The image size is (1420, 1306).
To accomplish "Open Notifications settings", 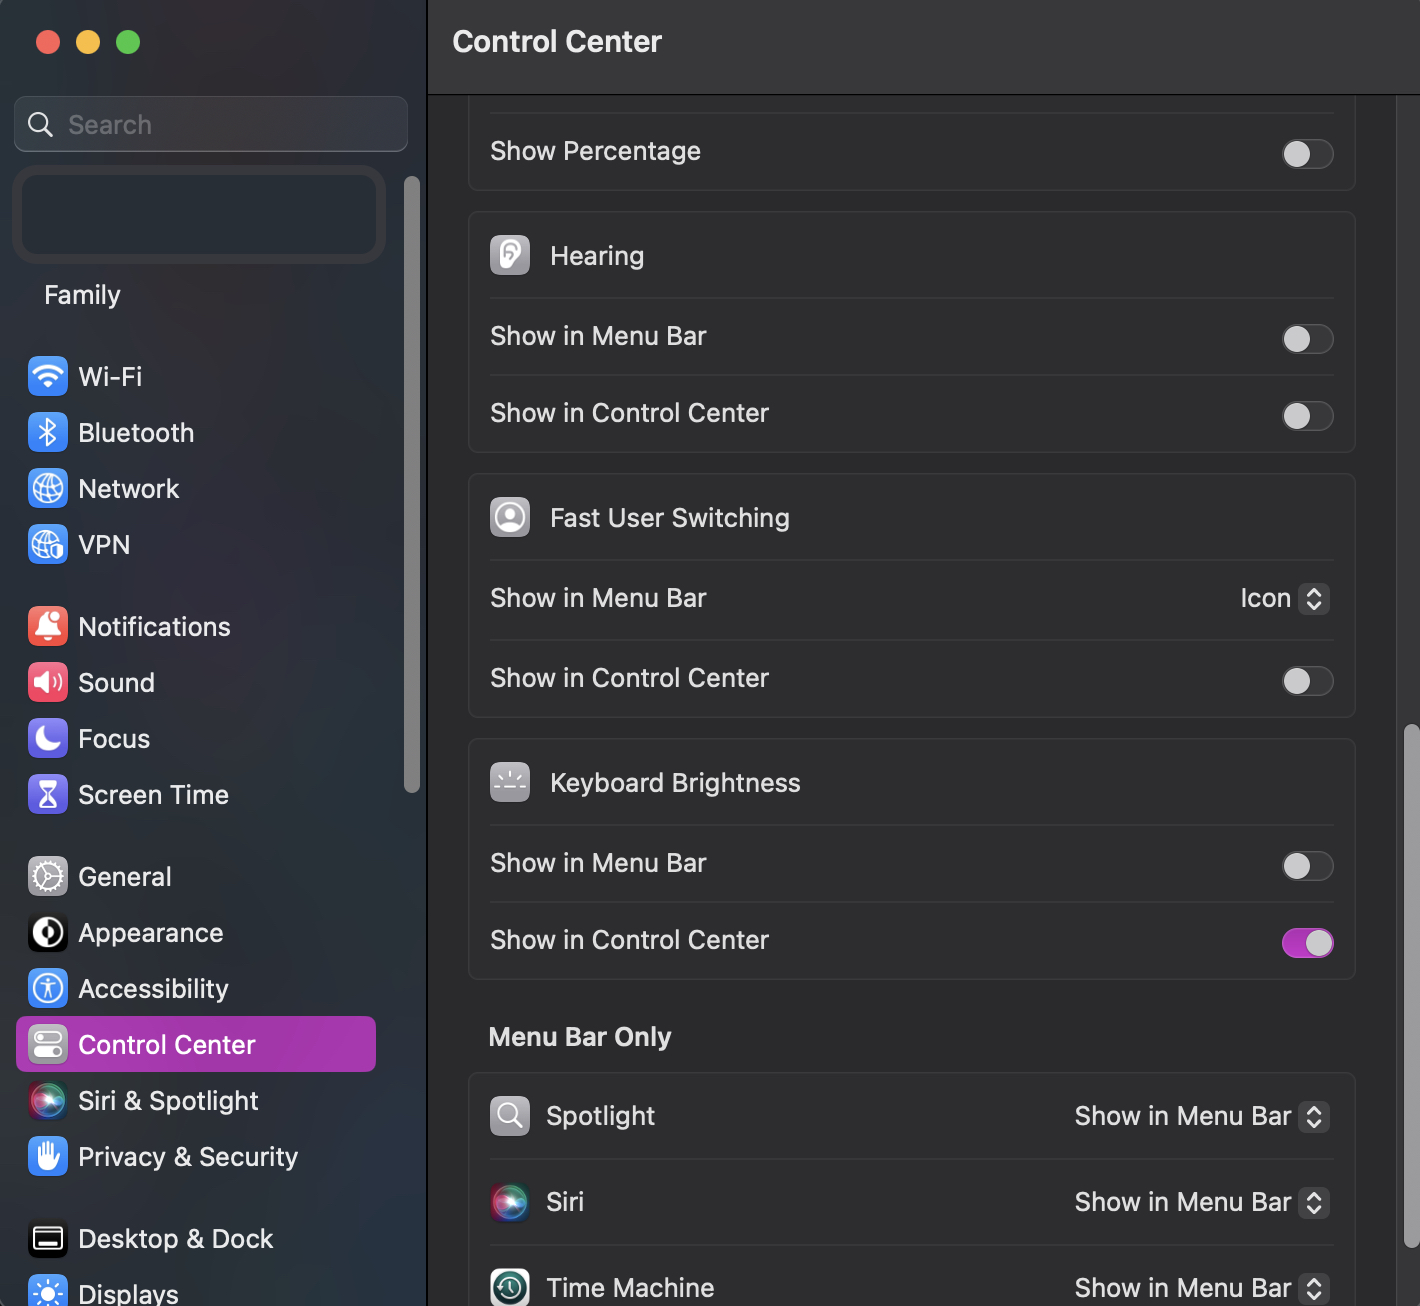I will point(196,627).
